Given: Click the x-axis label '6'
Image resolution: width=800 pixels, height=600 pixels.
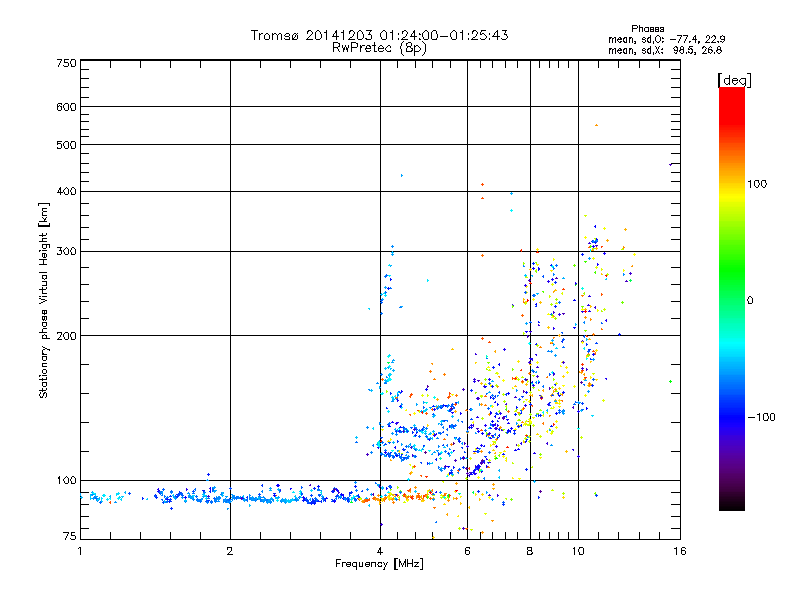Looking at the screenshot, I should pyautogui.click(x=467, y=551).
